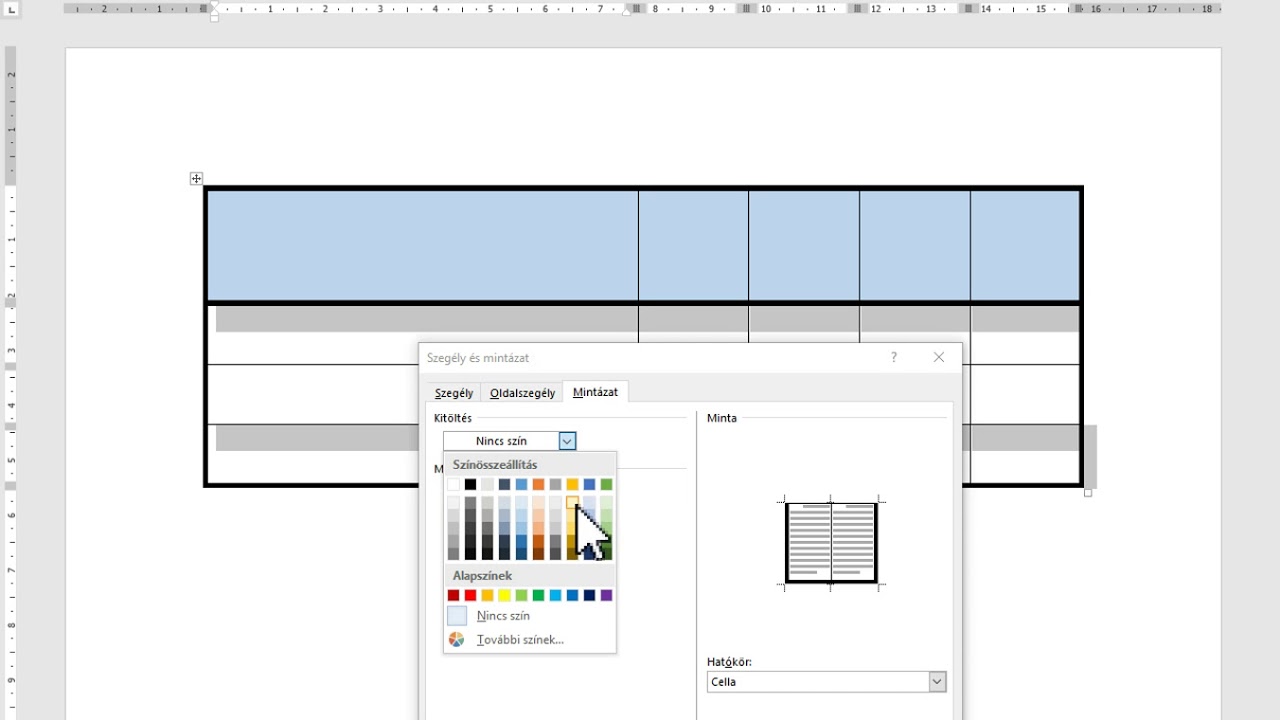Select light green in Alapszínek
This screenshot has height=720, width=1280.
[522, 595]
